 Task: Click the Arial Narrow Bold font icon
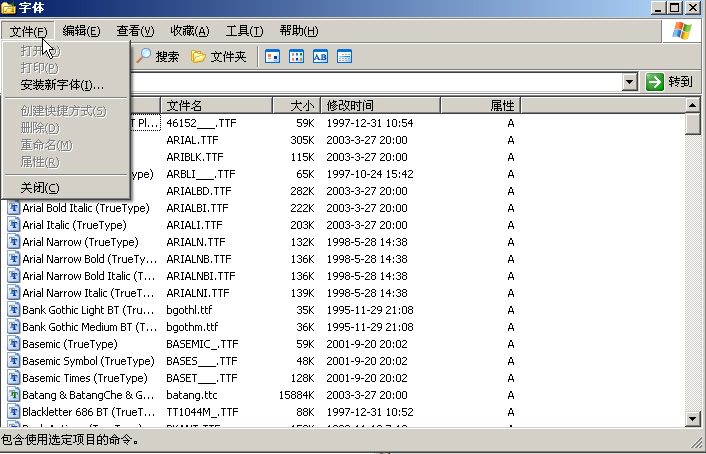point(14,259)
